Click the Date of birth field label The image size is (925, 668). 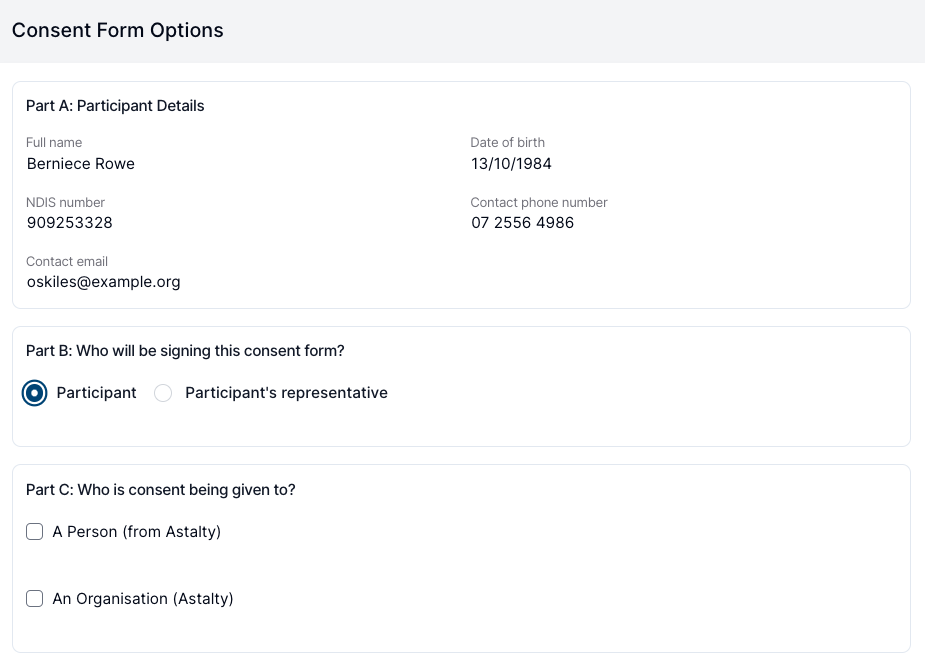pyautogui.click(x=508, y=143)
